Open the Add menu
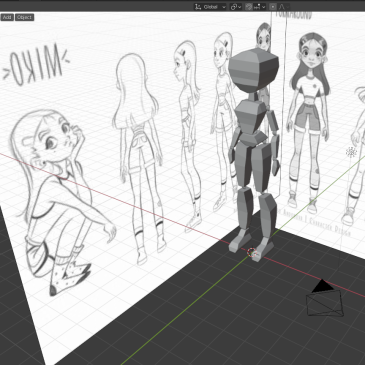This screenshot has width=365, height=365. [7, 17]
